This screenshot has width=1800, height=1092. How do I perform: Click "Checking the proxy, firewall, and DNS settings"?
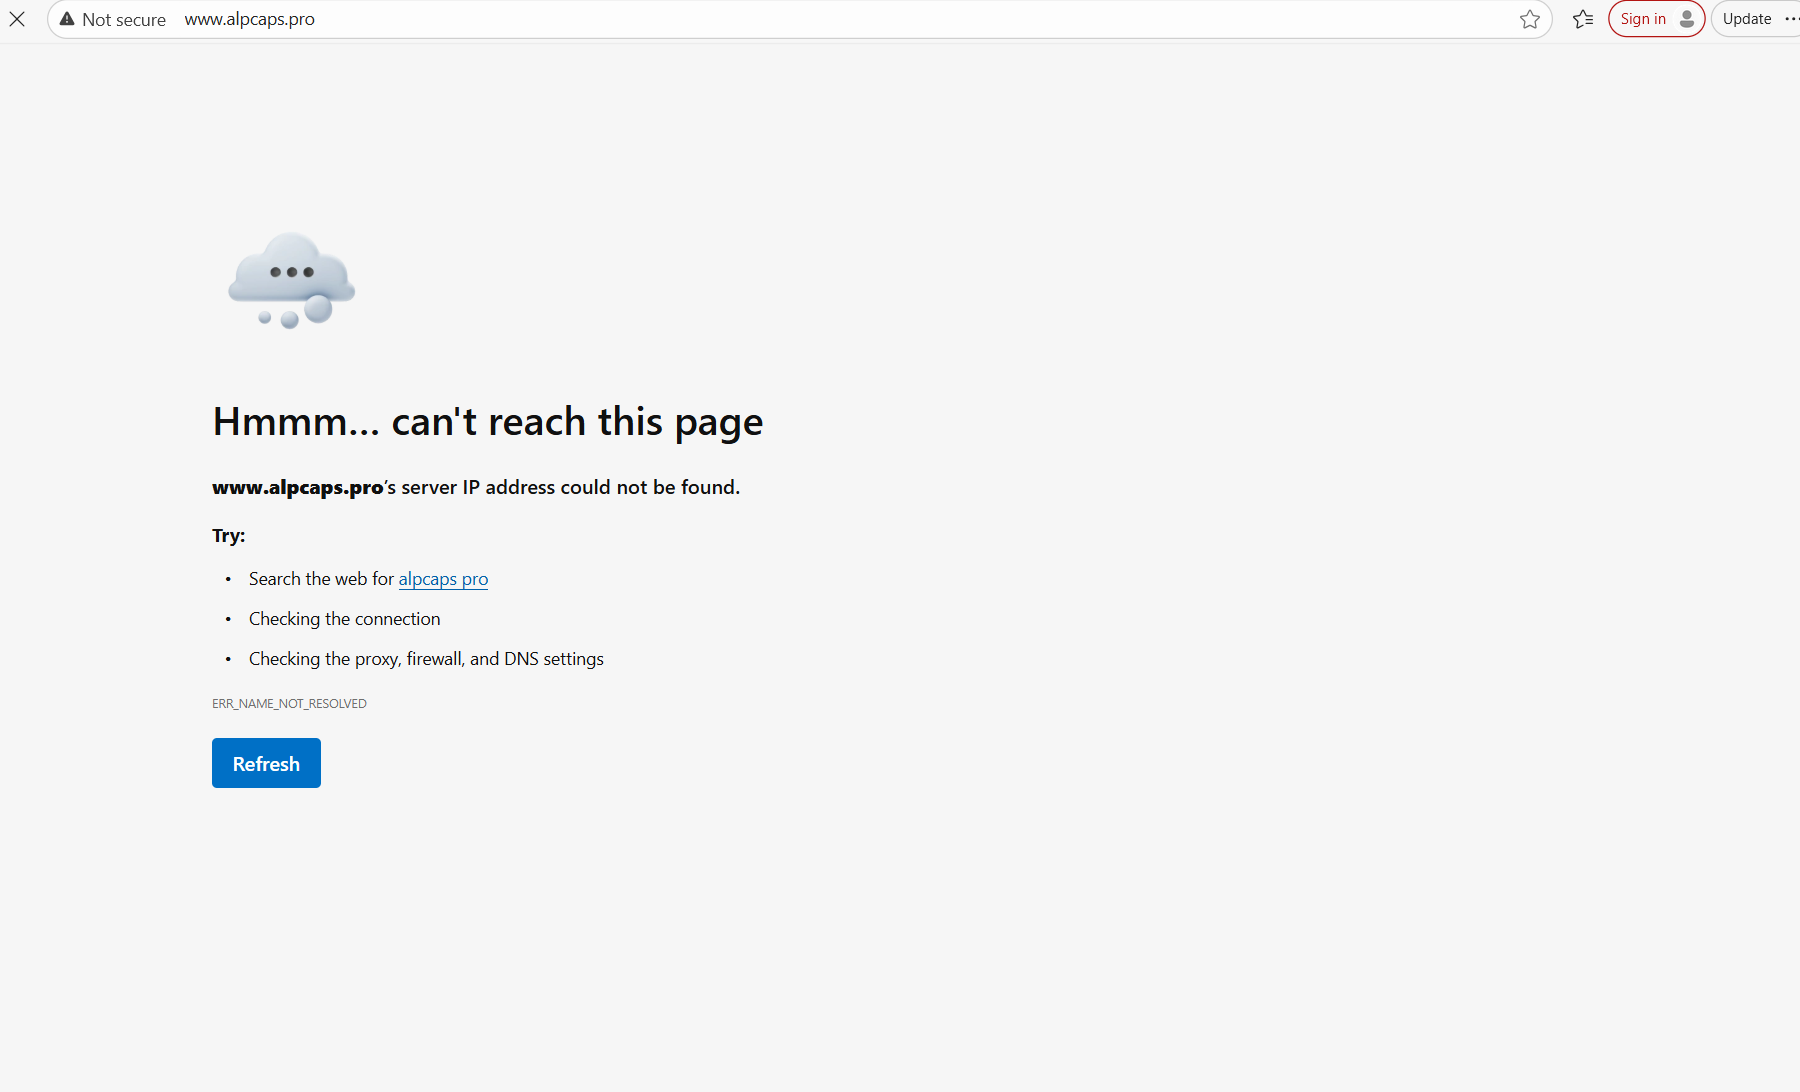[426, 659]
